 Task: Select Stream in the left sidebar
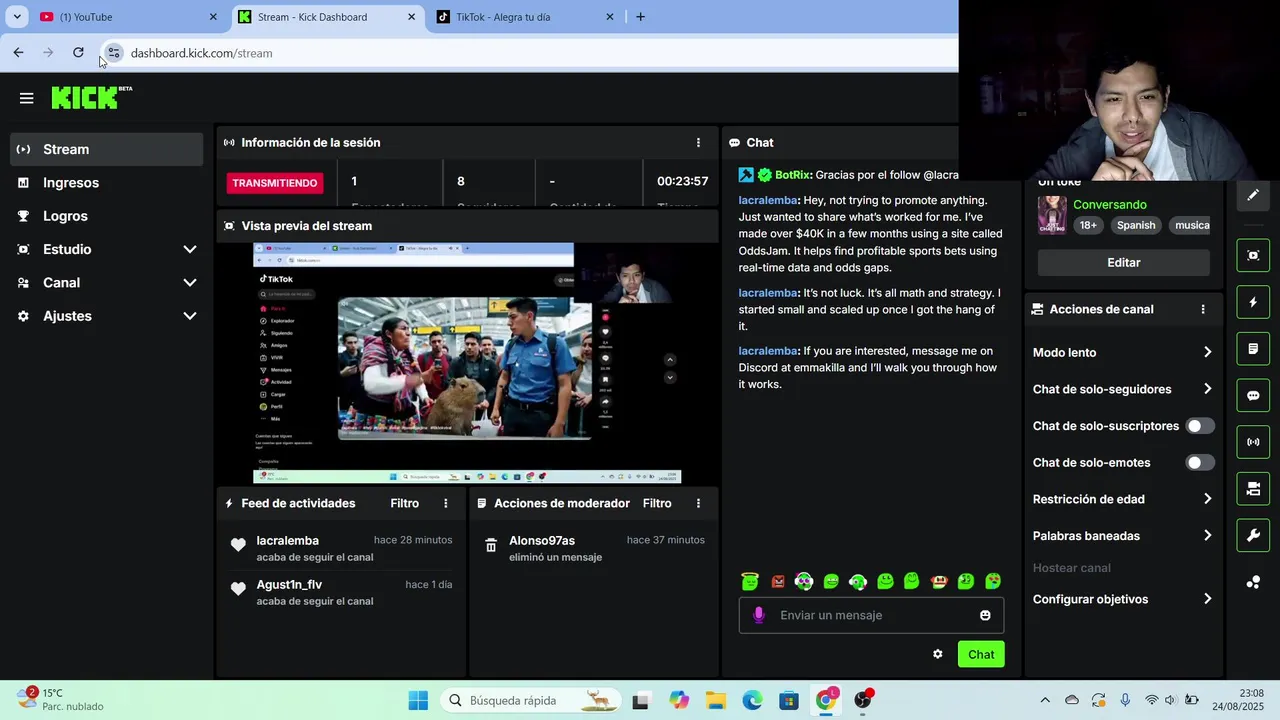(x=107, y=149)
